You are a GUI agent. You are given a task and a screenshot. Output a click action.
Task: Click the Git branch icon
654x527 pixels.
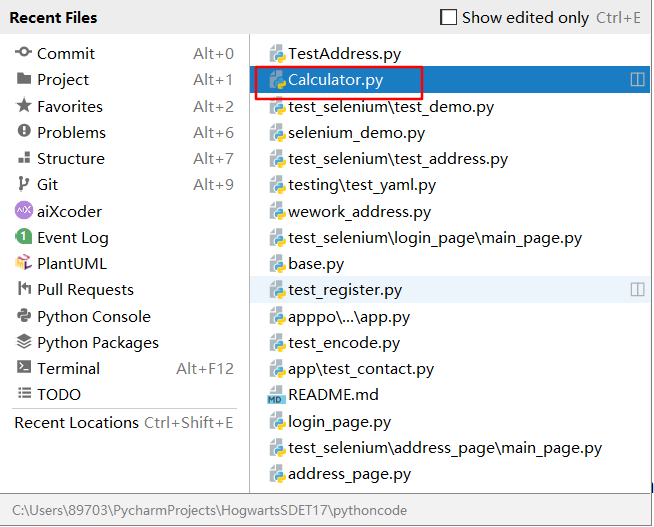click(x=23, y=184)
